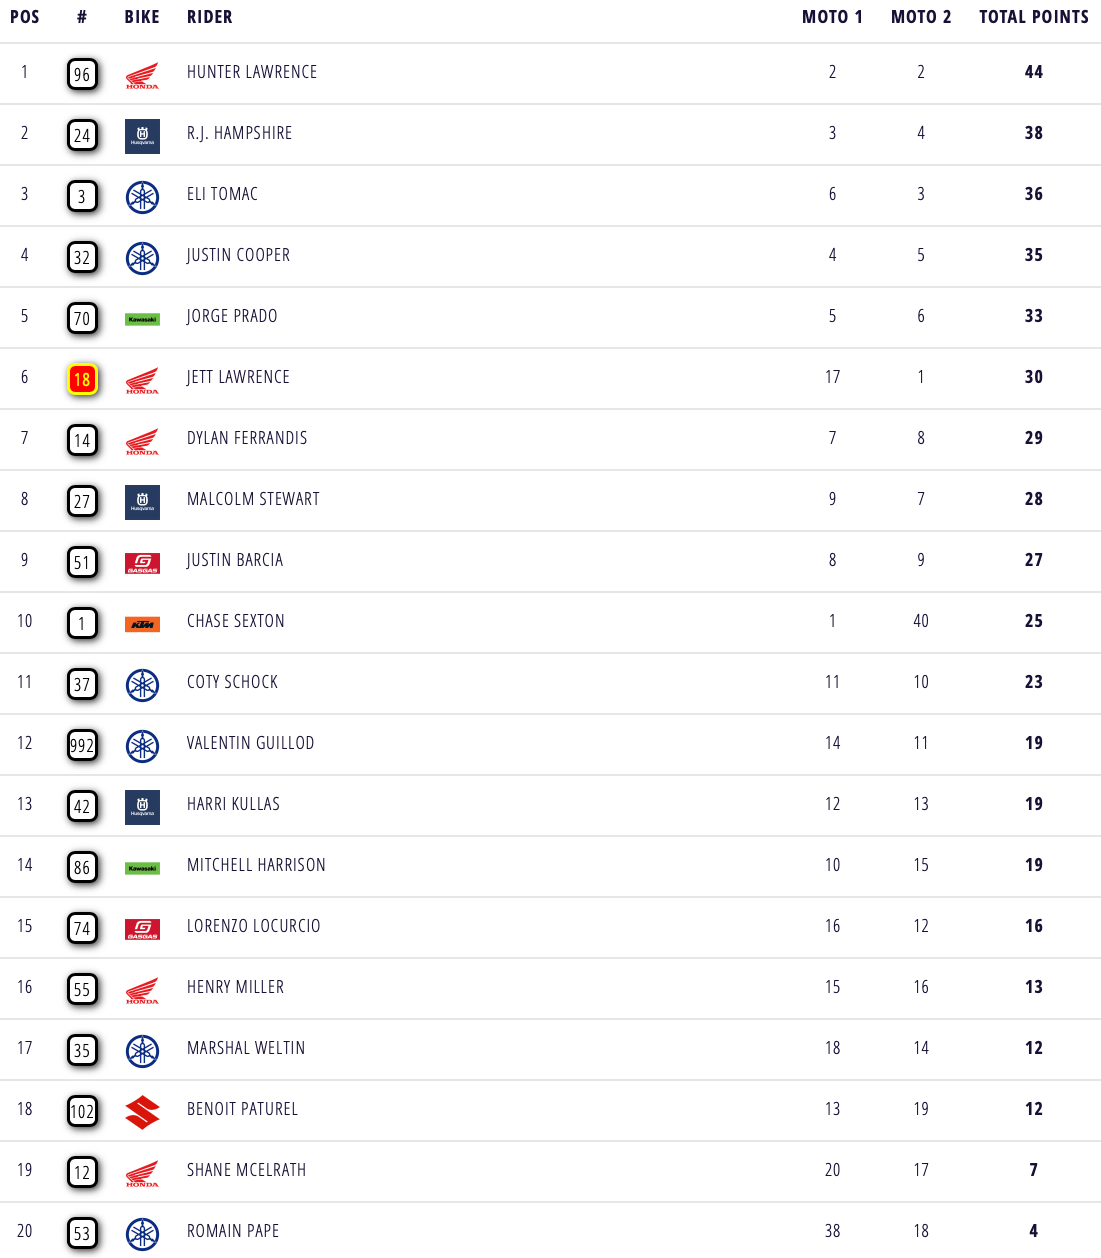
Task: Click Hunter Lawrence's Honda bike logo
Action: pyautogui.click(x=142, y=75)
